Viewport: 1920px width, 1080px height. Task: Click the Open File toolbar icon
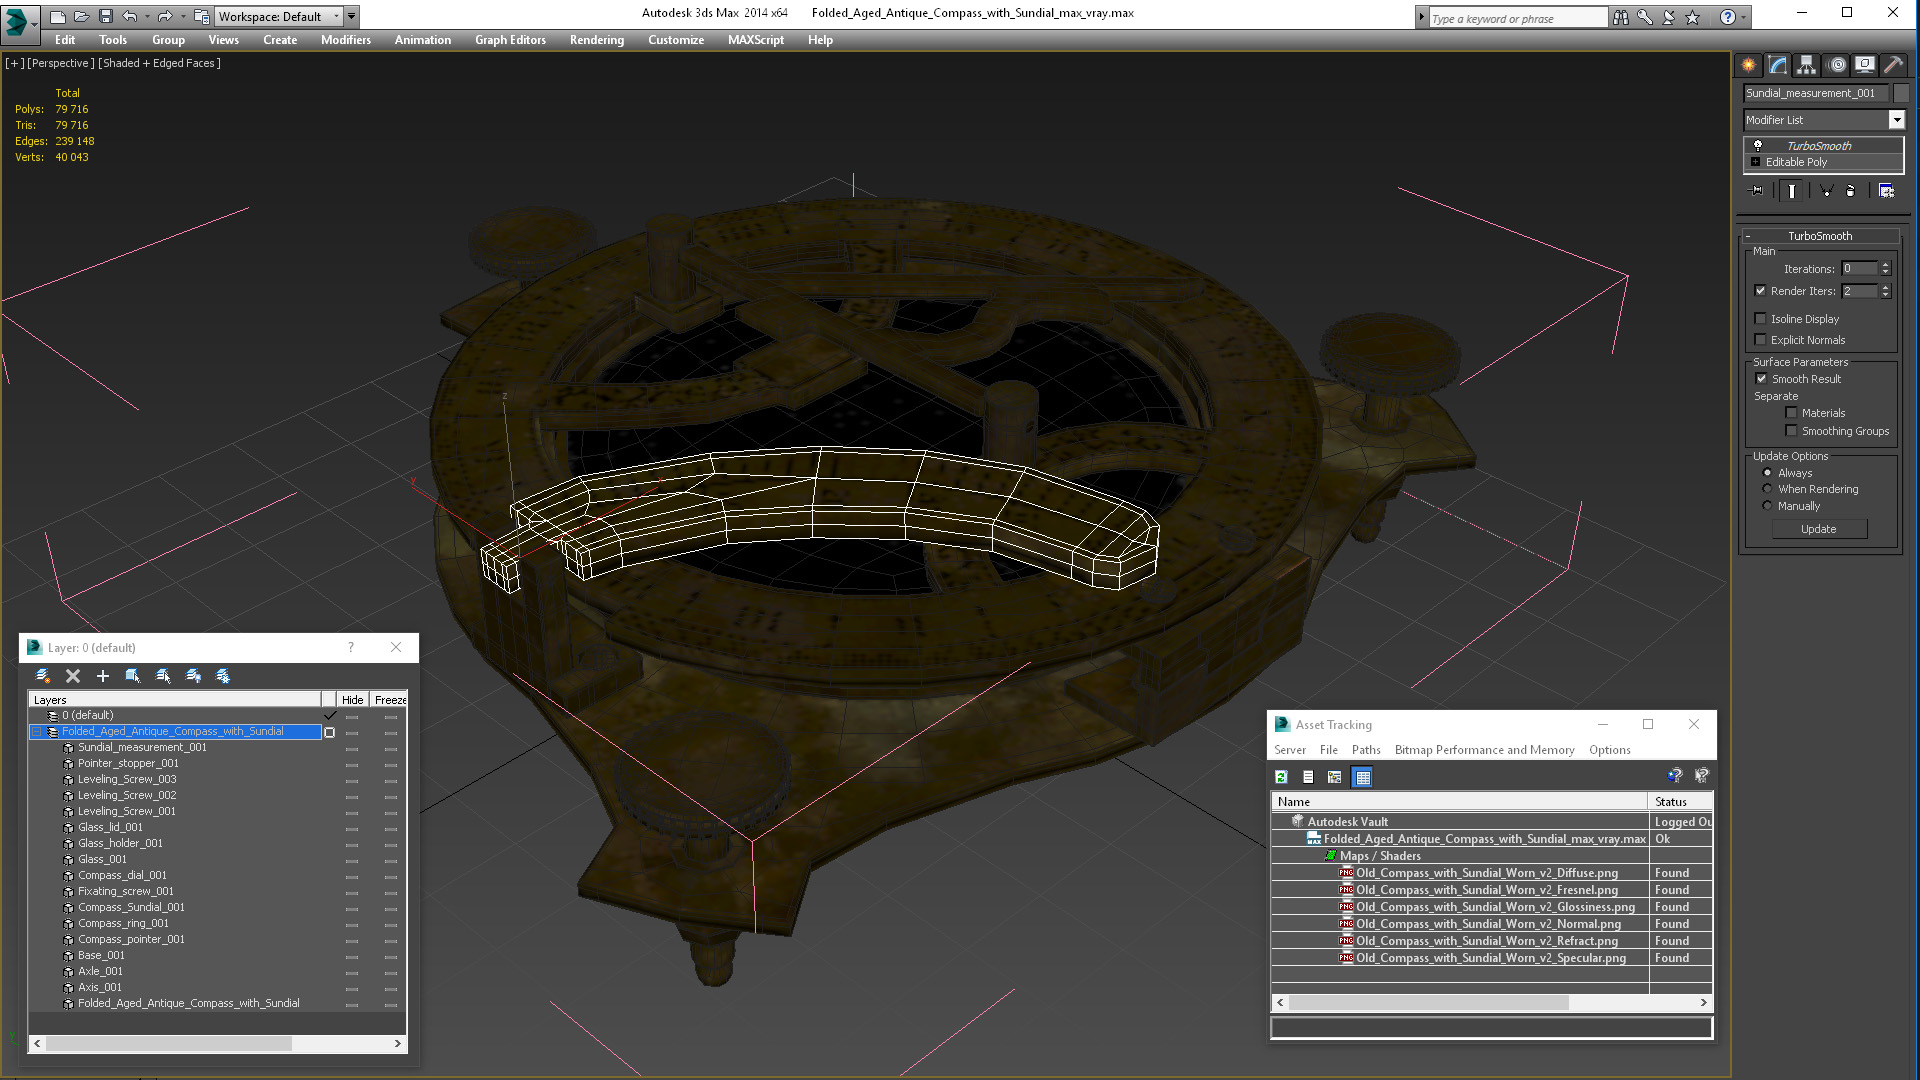pyautogui.click(x=82, y=16)
